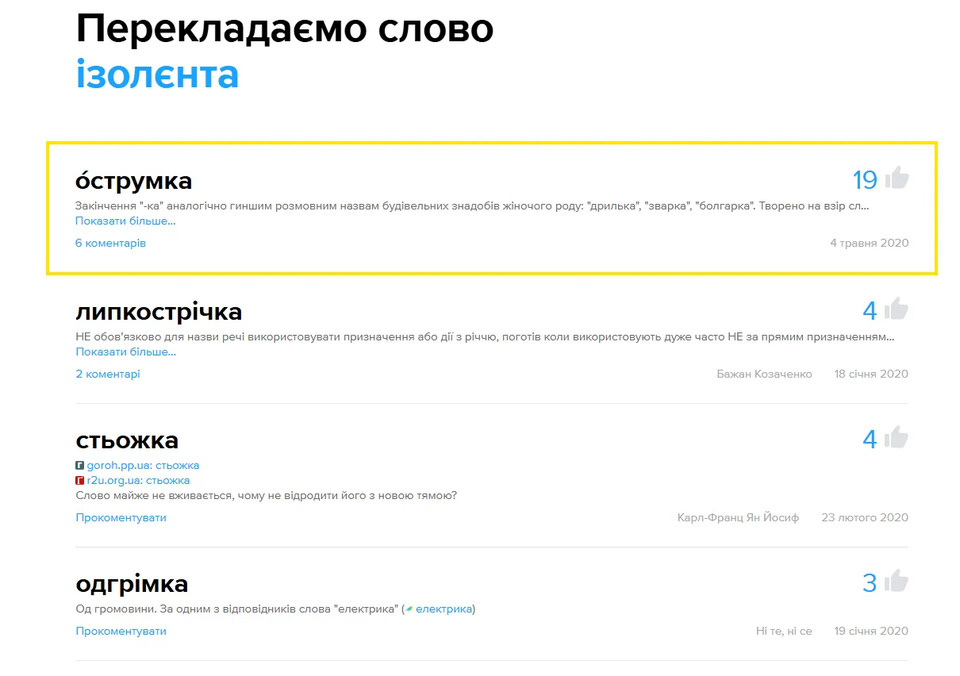Open author profile Карл-Франц Ян Йосиф
Screen dimensions: 960x676
(738, 518)
